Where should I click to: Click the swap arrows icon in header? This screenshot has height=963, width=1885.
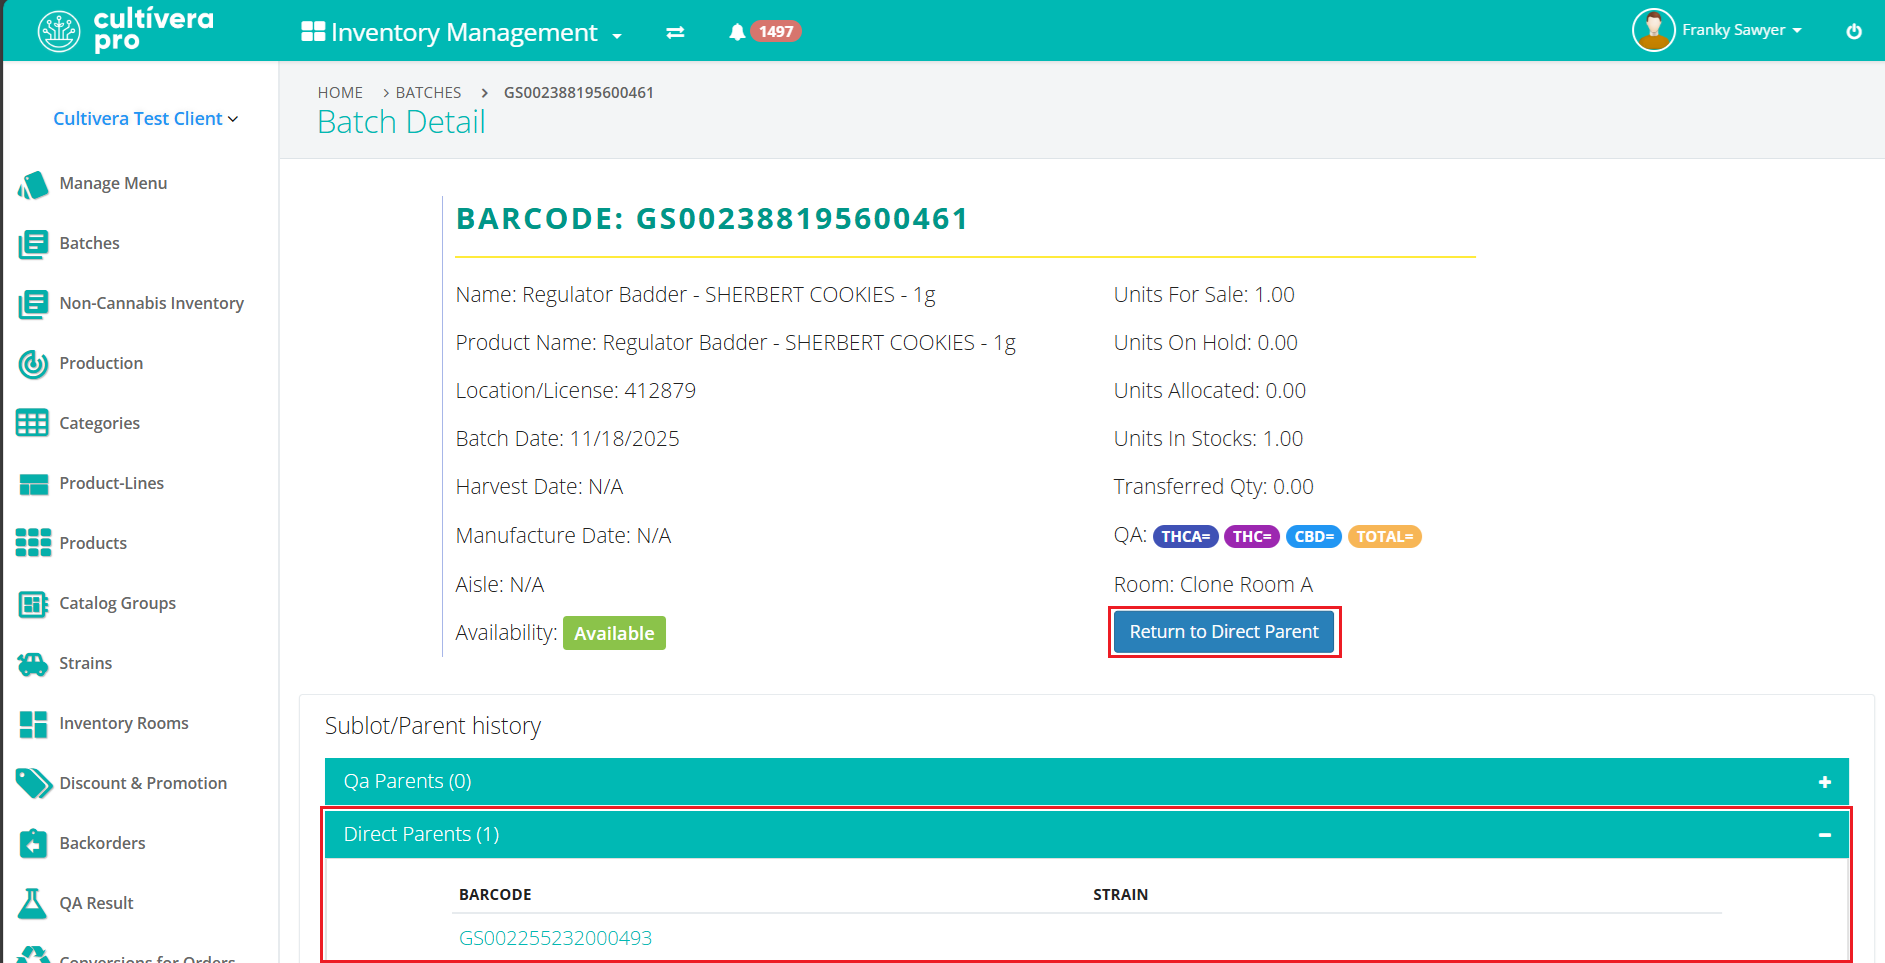(x=675, y=32)
